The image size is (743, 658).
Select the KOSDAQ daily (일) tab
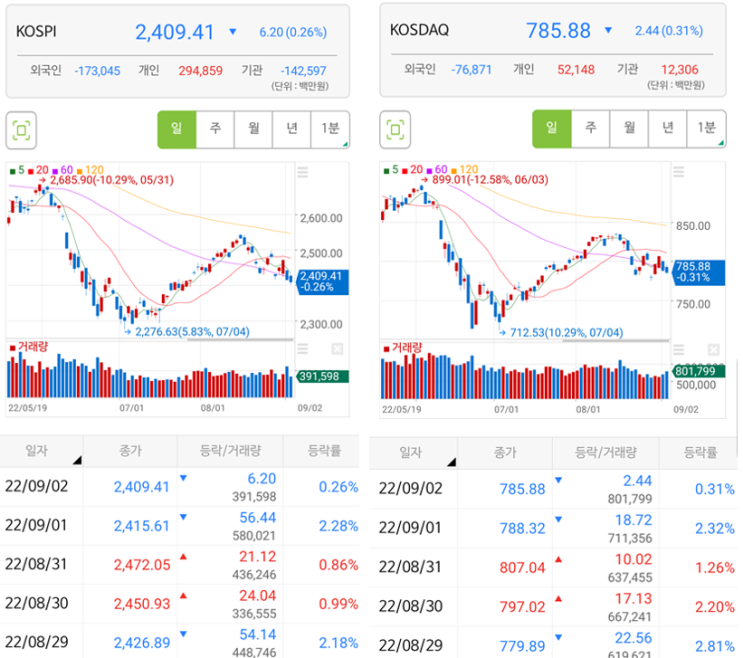[552, 129]
